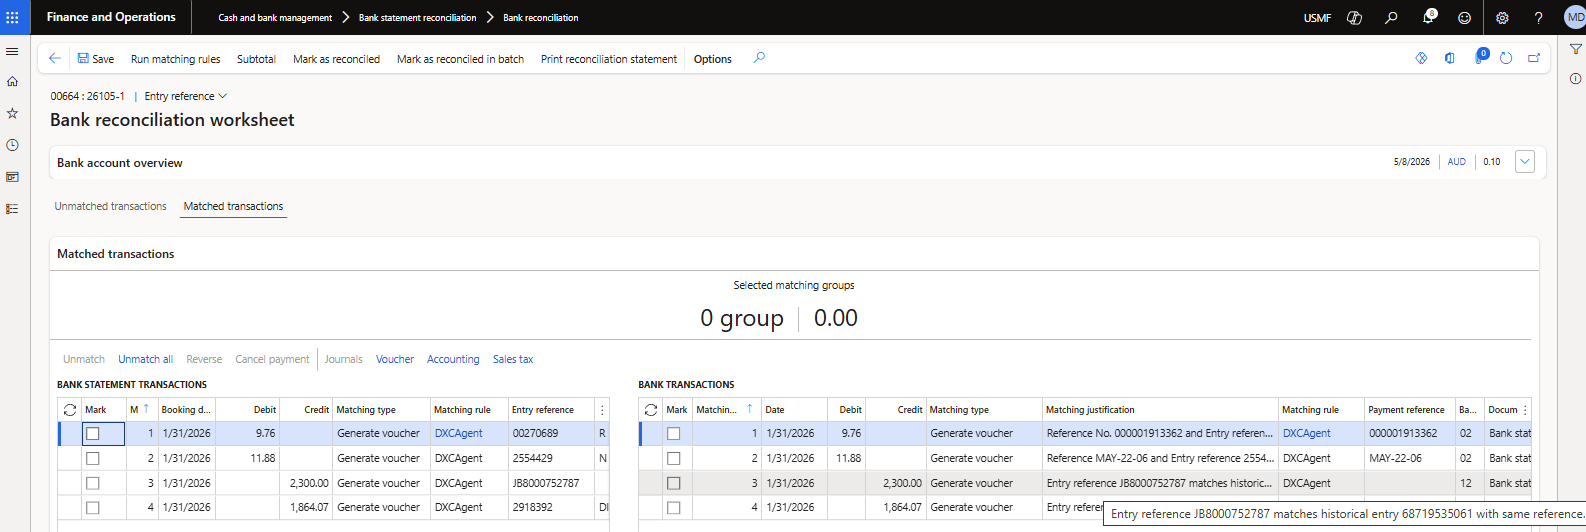The width and height of the screenshot is (1586, 532).
Task: Mark statement transaction row 3 checkbox
Action: [93, 483]
